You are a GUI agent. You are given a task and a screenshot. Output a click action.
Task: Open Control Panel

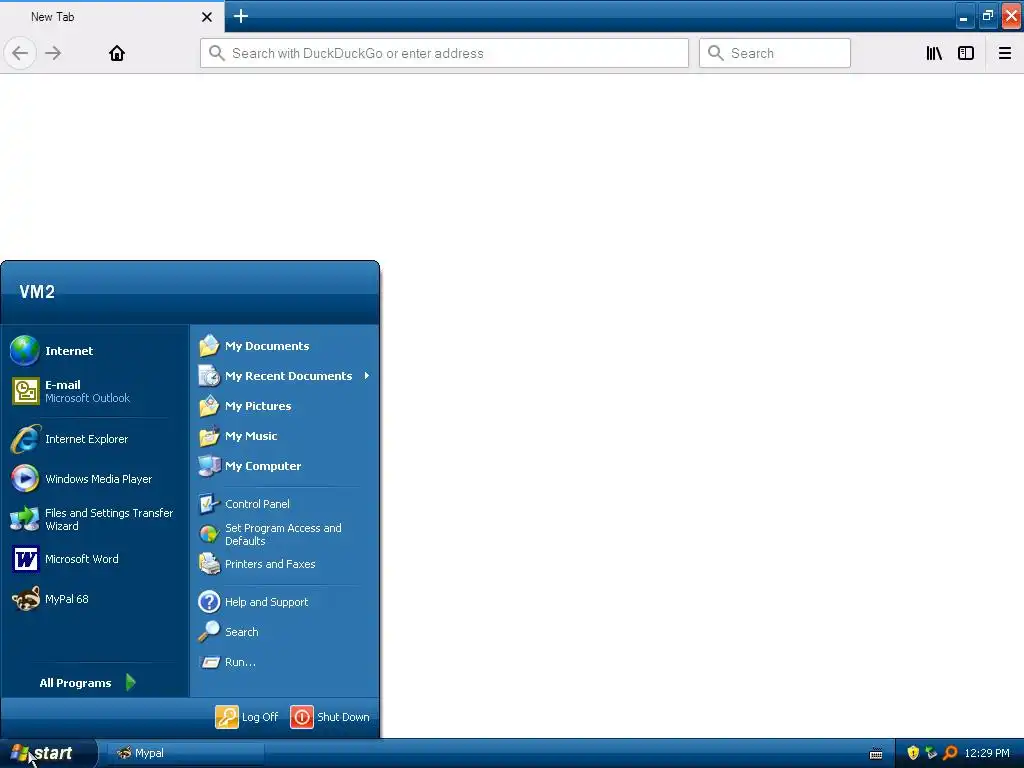coord(285,504)
